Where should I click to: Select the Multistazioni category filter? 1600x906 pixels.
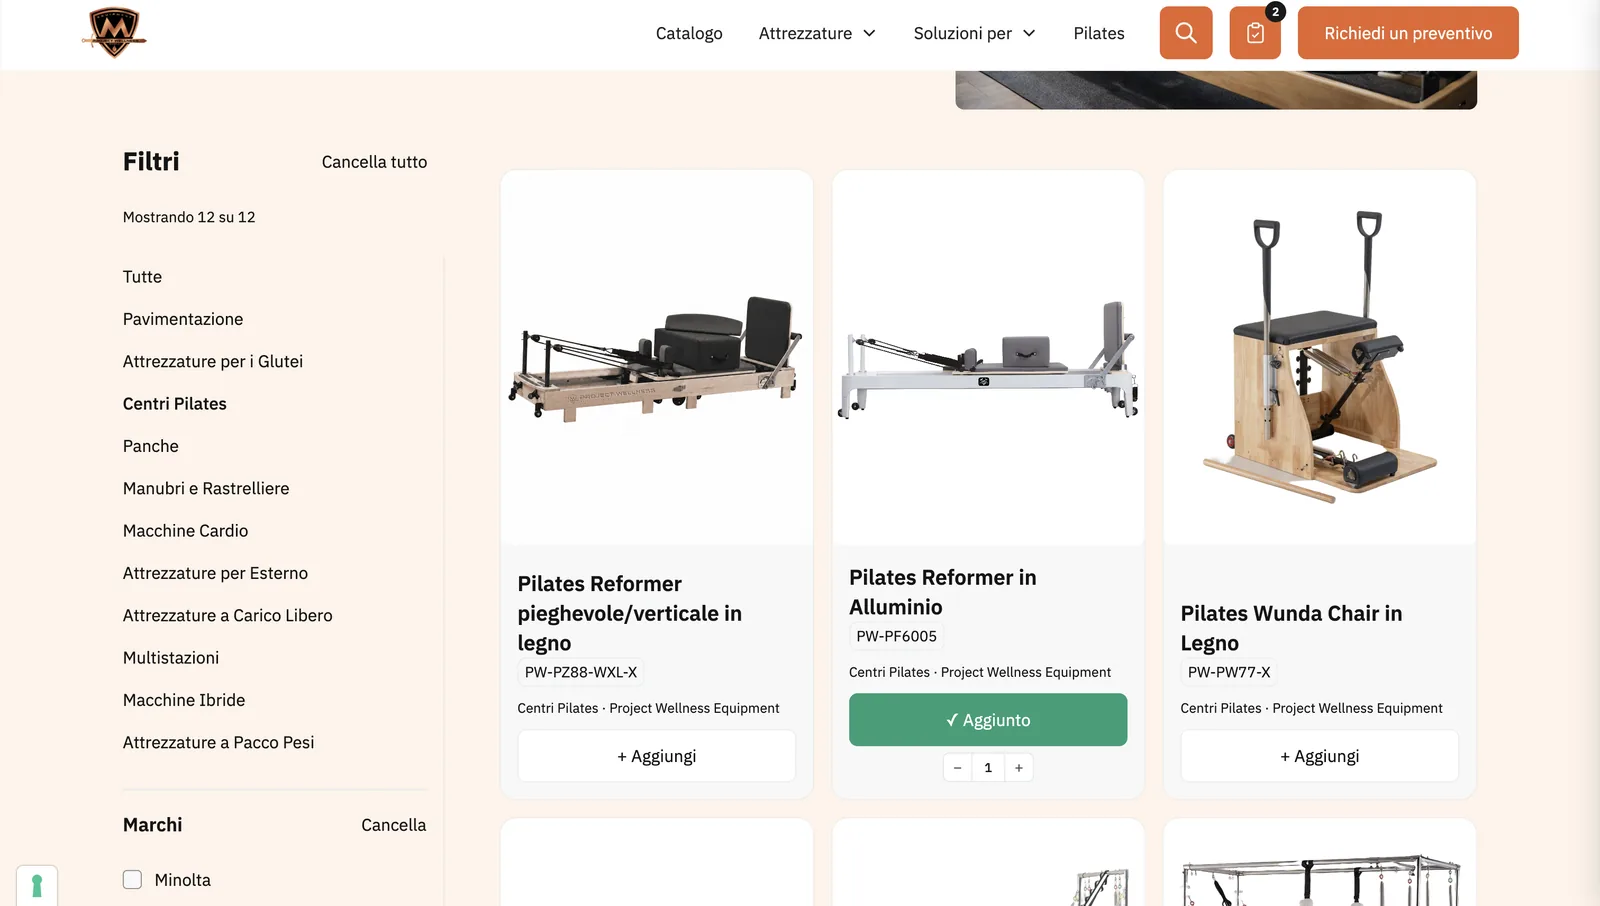coord(171,658)
